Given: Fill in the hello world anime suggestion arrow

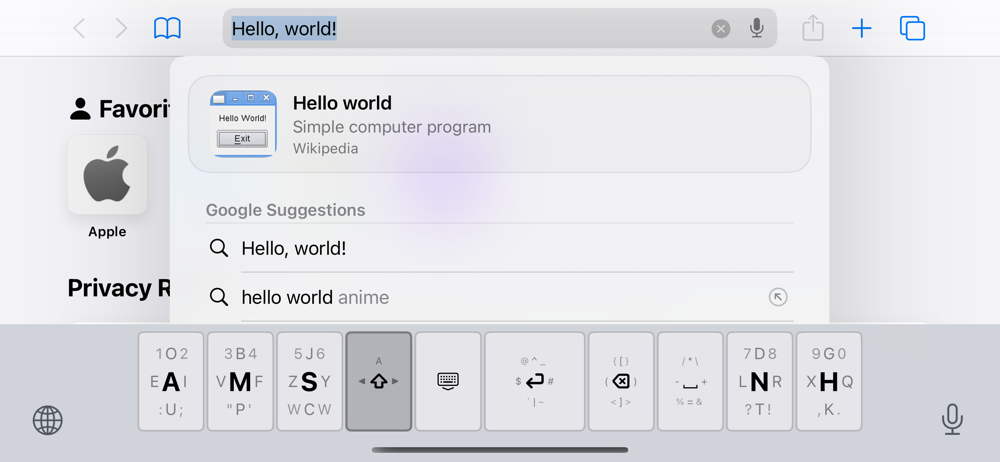Looking at the screenshot, I should pos(777,297).
